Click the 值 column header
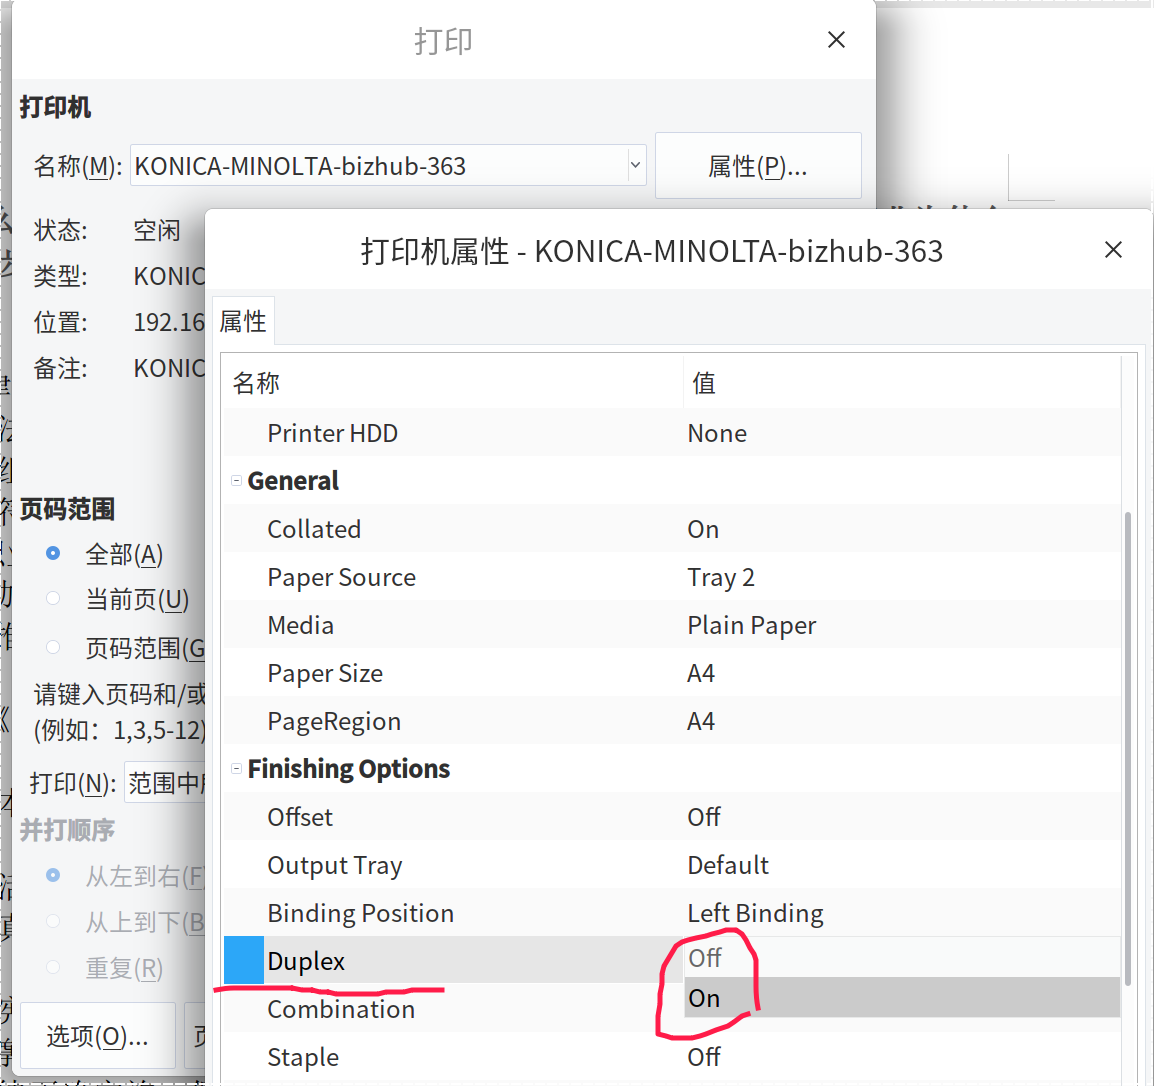The width and height of the screenshot is (1154, 1086). coord(902,383)
